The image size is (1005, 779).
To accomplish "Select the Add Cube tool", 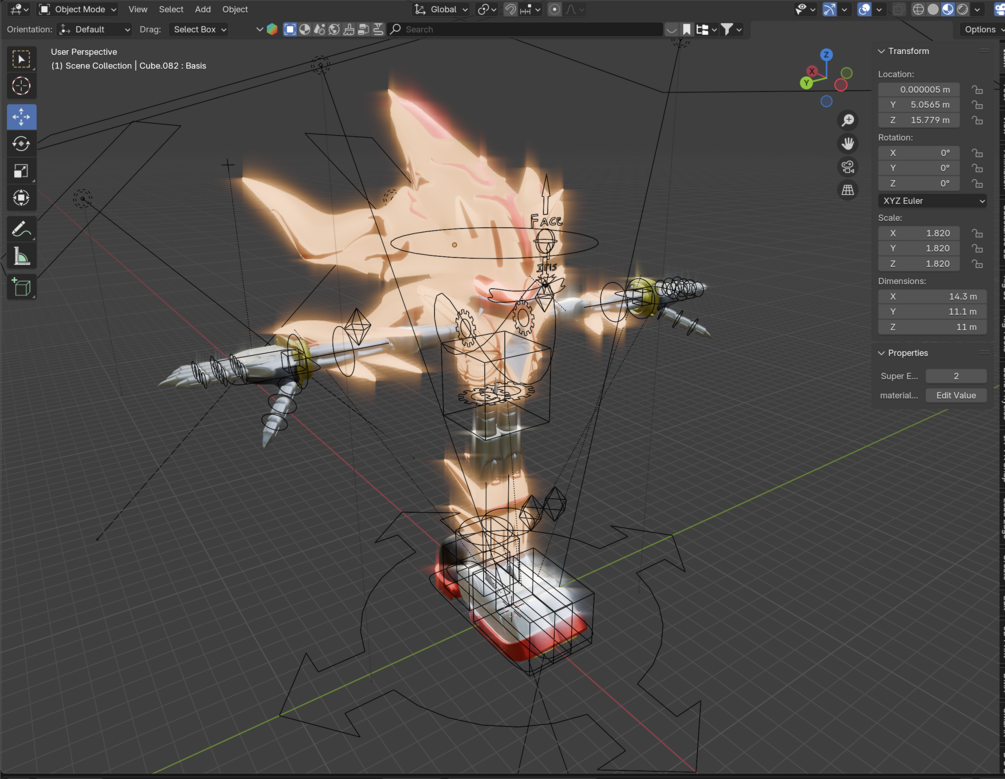I will (x=21, y=287).
